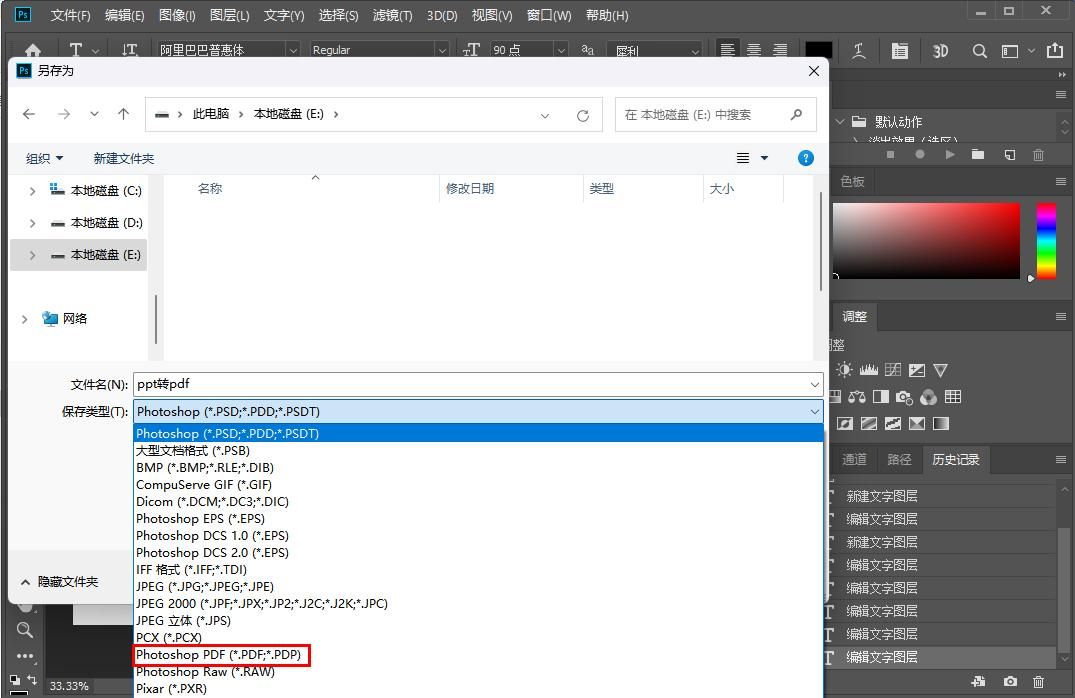Switch to the 通道 tab
The height and width of the screenshot is (698, 1075).
(x=854, y=459)
